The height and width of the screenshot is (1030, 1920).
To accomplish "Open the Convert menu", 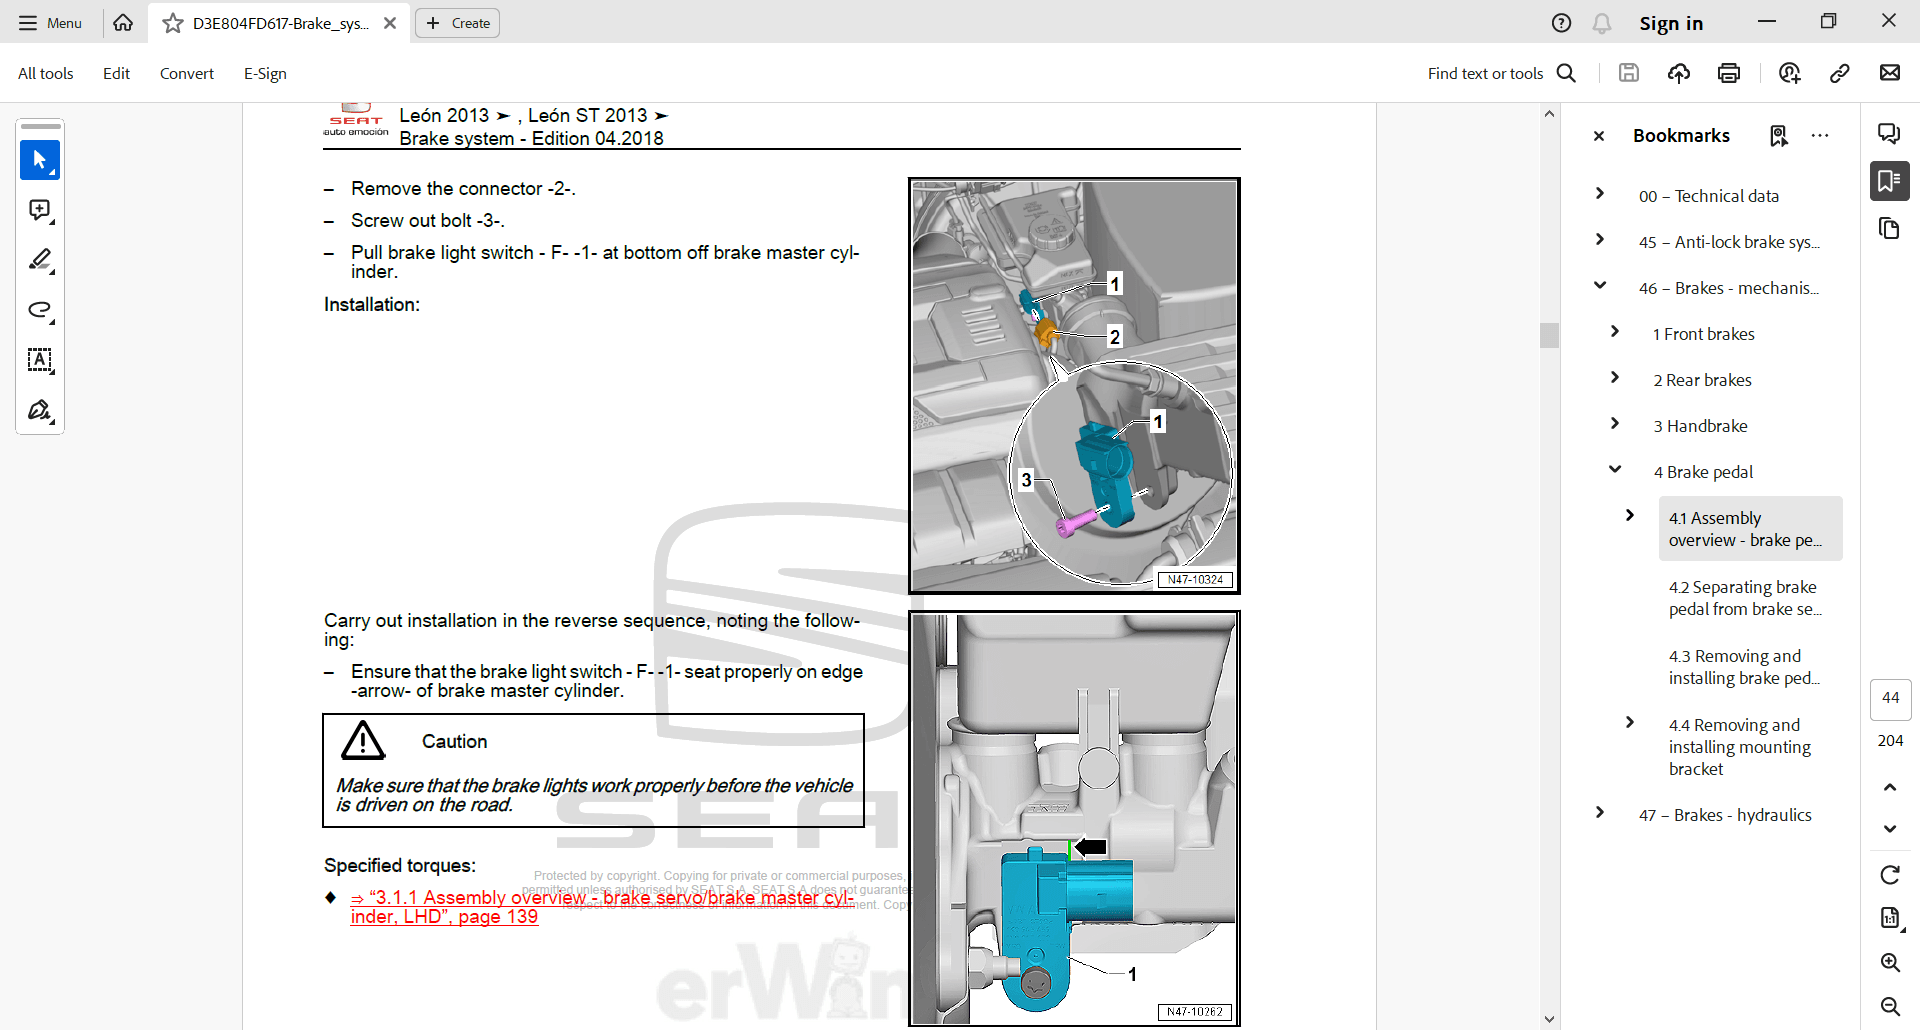I will coord(186,73).
